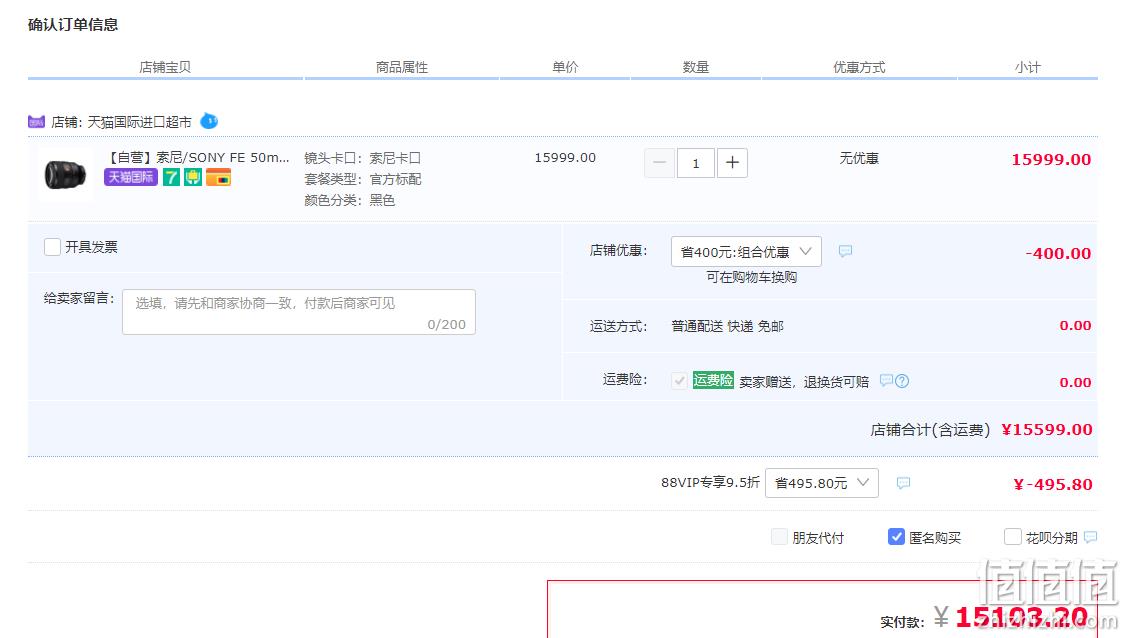
Task: Enable the 开具发票 checkbox
Action: point(52,247)
